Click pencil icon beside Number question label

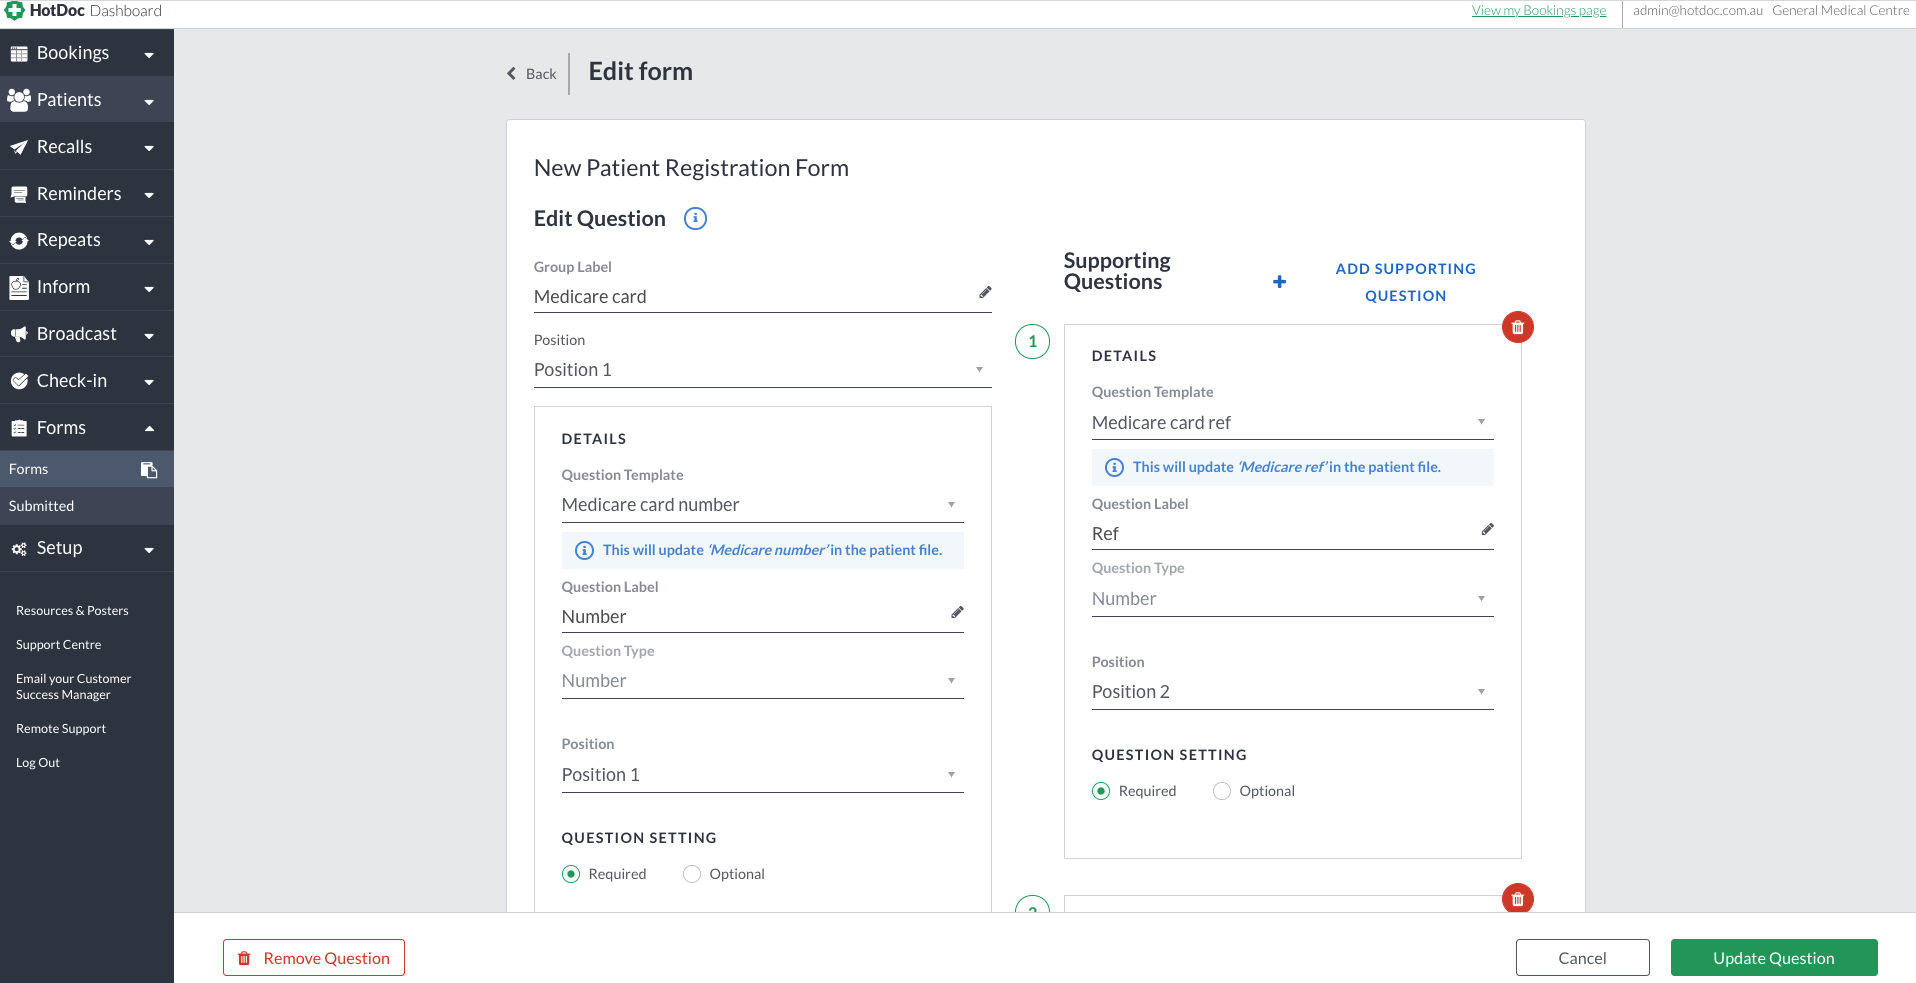[x=957, y=612]
